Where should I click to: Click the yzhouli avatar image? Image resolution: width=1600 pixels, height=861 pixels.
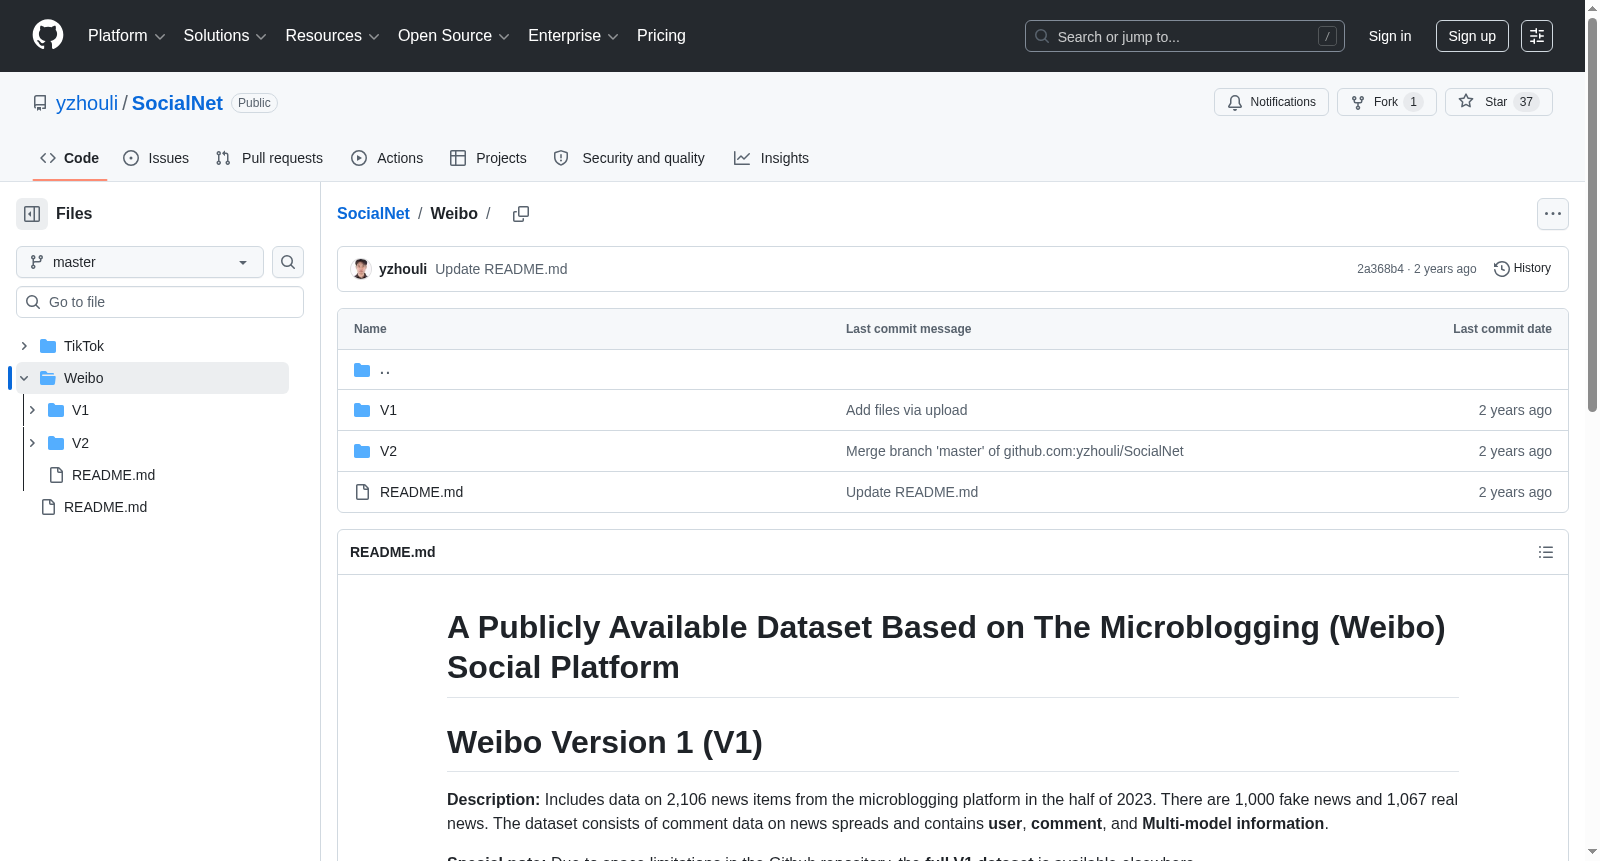click(361, 269)
